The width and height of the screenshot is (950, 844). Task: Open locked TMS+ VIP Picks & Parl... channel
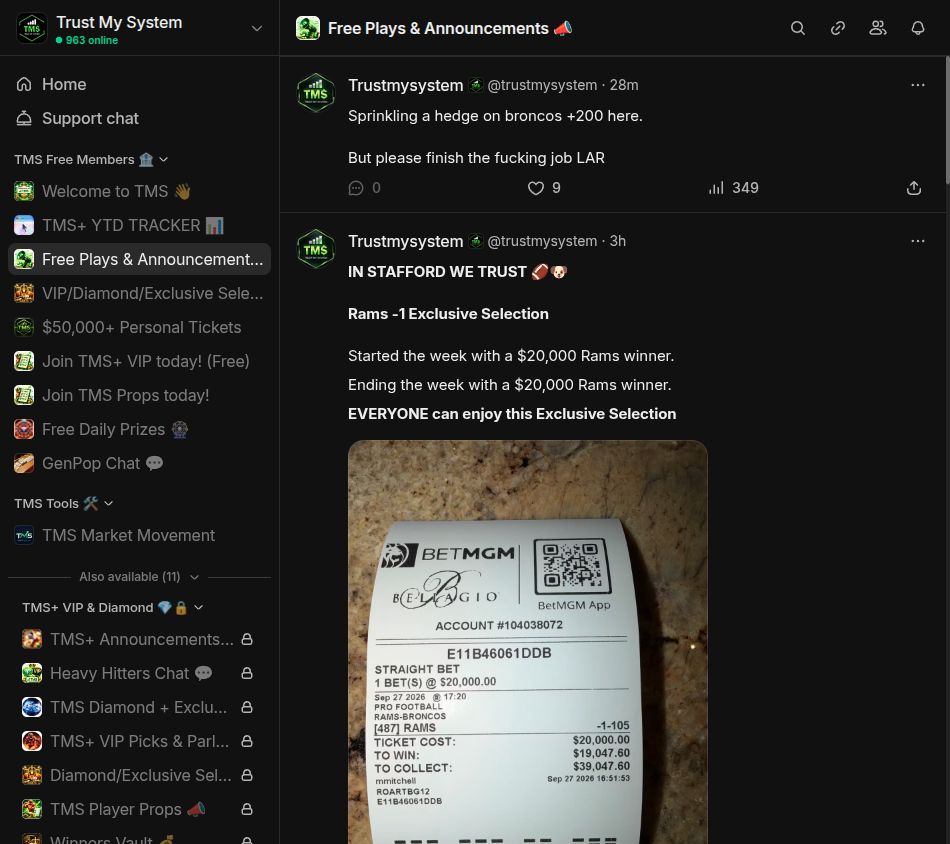tap(139, 741)
